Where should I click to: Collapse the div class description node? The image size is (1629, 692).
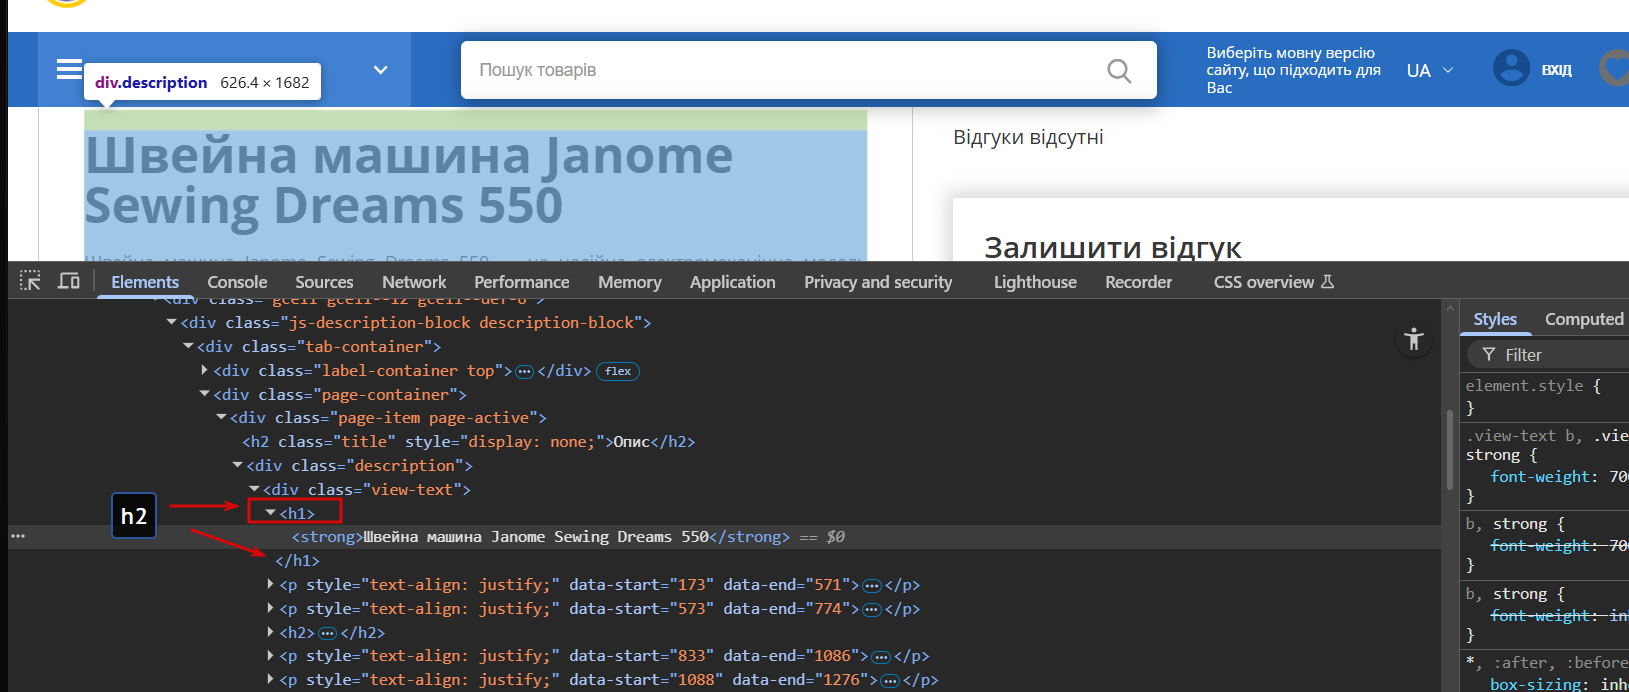(x=238, y=465)
